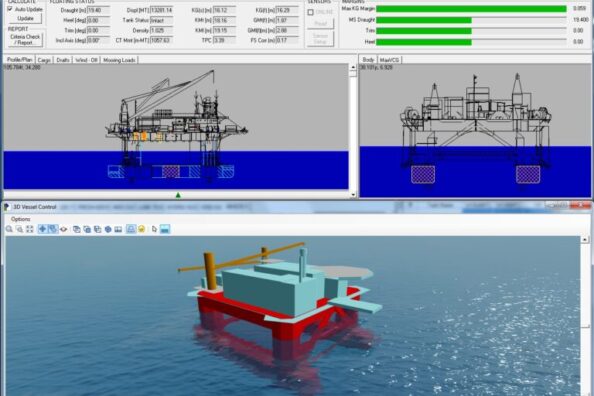Toggle the Auto Update checkbox
Screen dimensions: 594x396
pos(10,9)
